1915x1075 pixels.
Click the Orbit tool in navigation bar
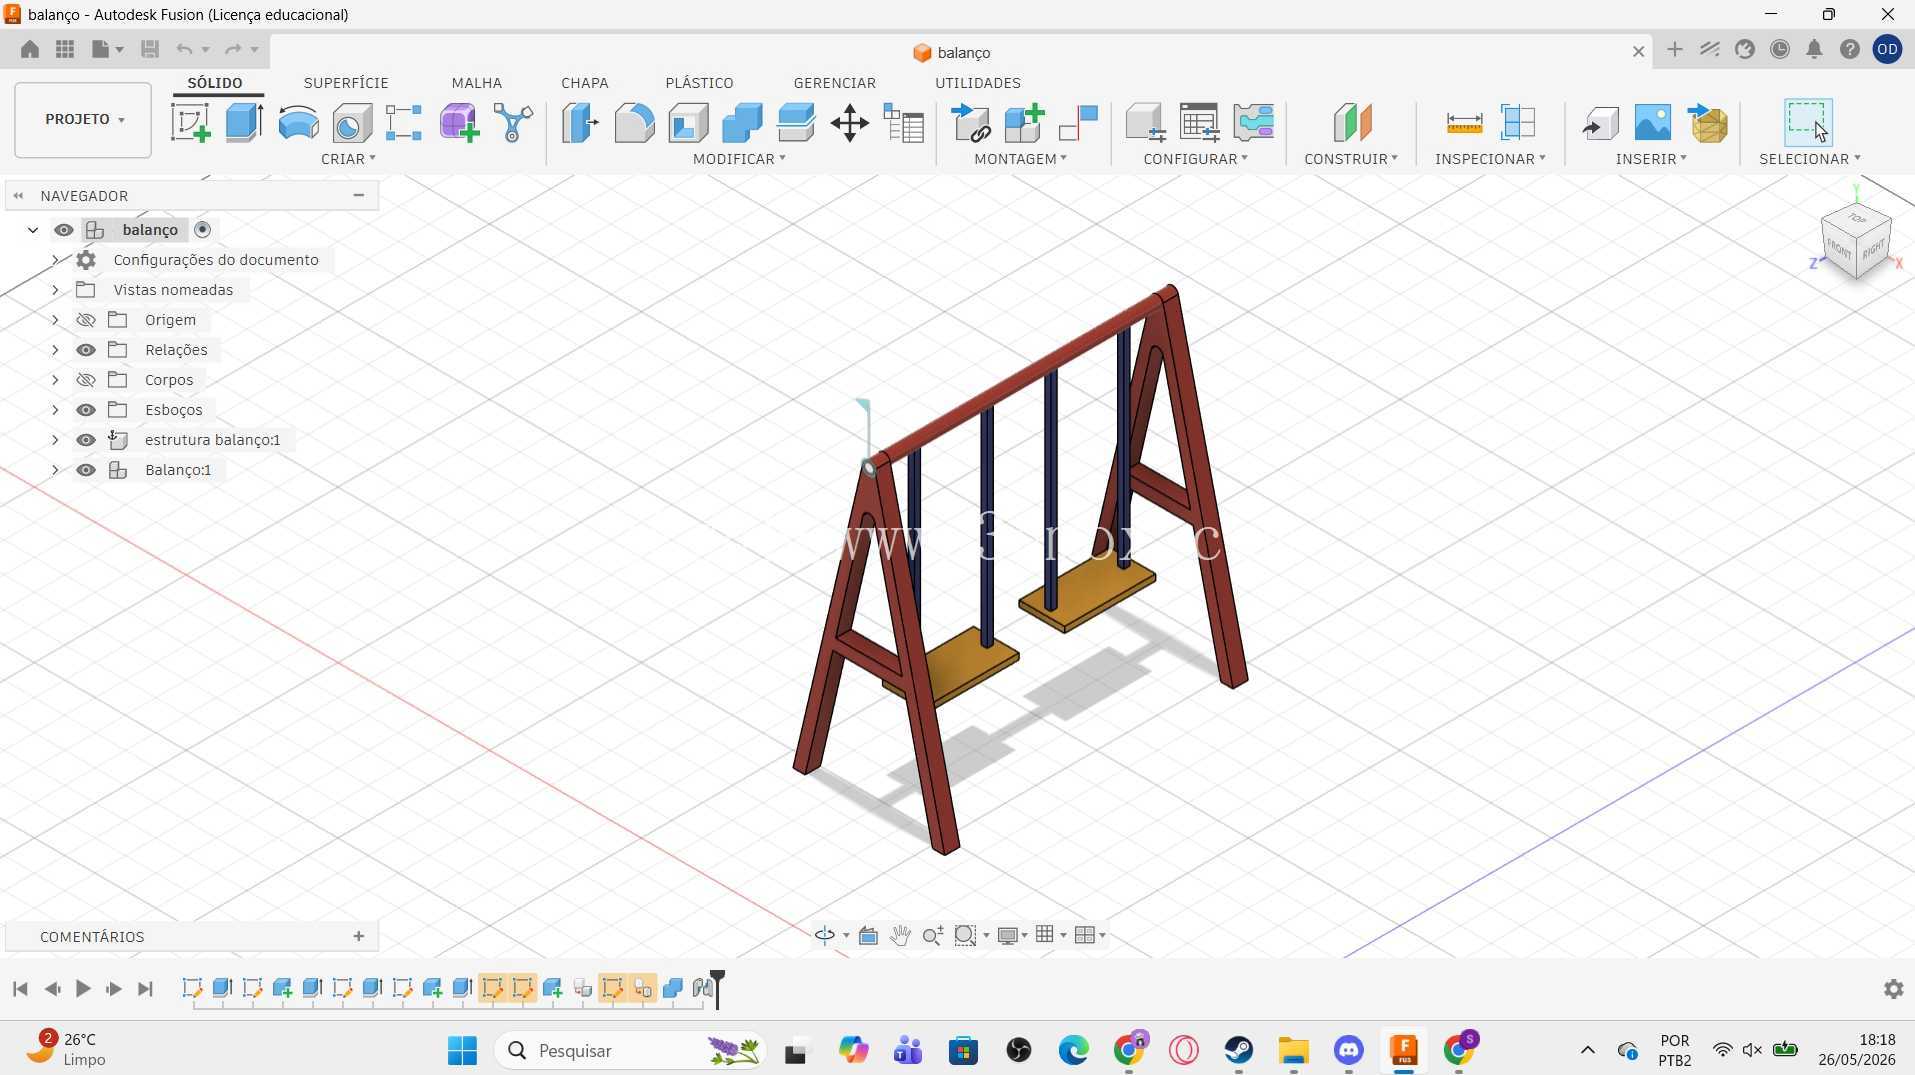(825, 935)
